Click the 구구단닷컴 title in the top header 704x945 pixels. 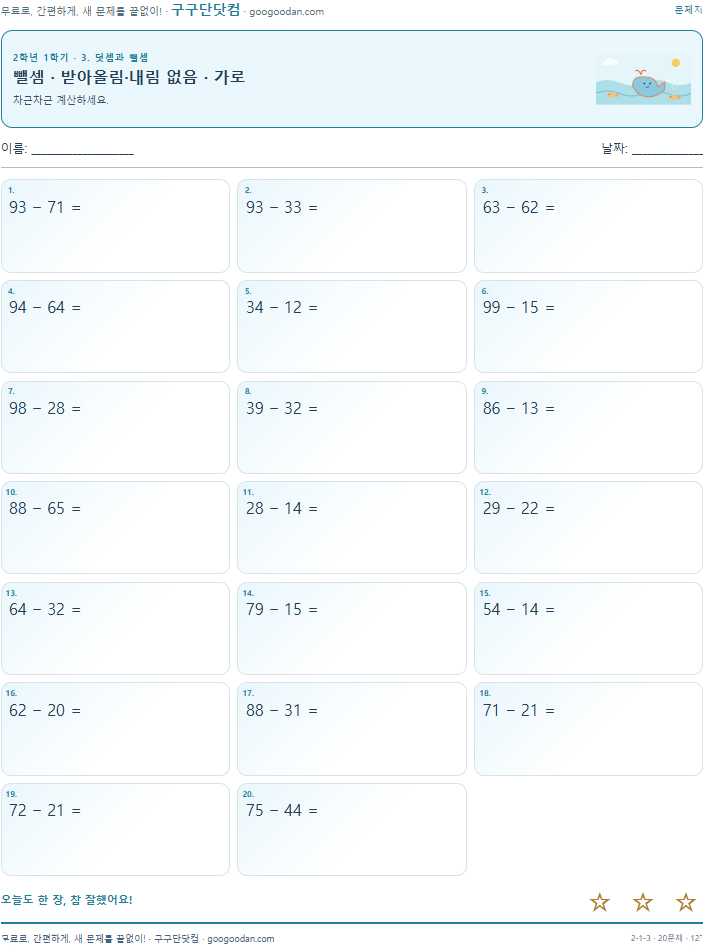pos(206,10)
